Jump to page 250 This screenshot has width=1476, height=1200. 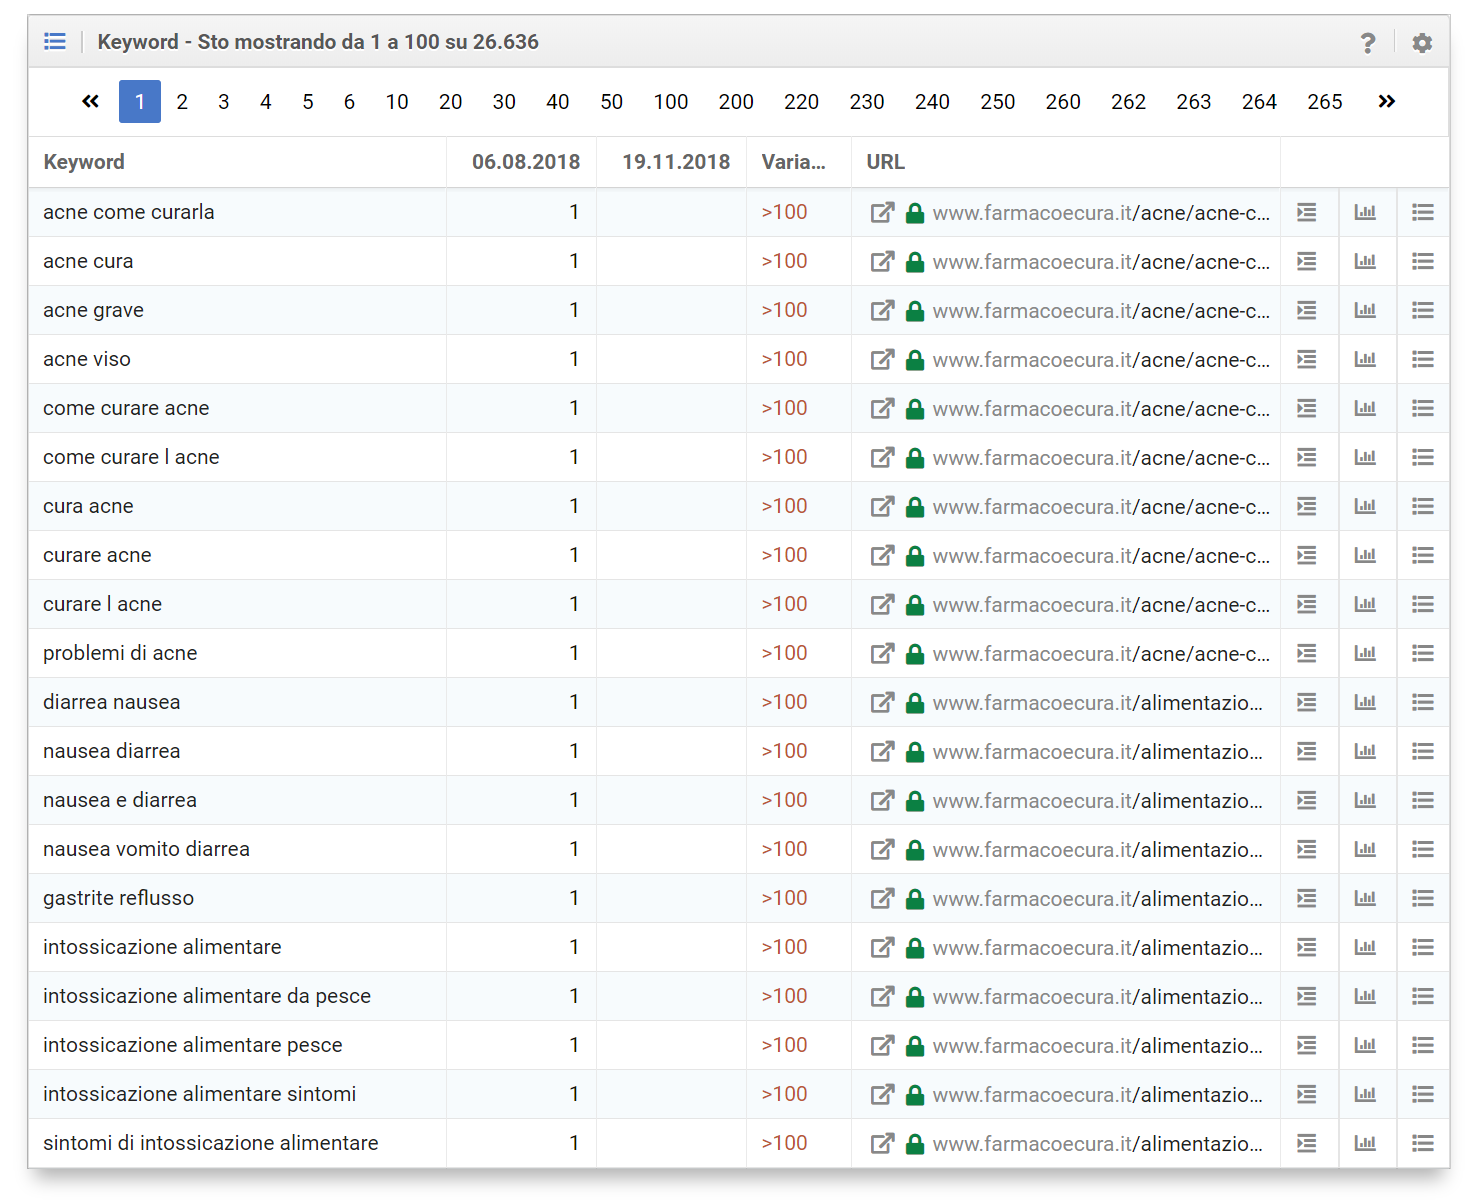click(x=998, y=101)
